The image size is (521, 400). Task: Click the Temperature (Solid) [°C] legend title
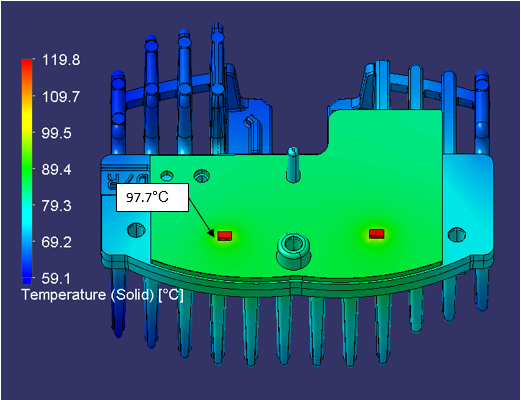(x=102, y=295)
